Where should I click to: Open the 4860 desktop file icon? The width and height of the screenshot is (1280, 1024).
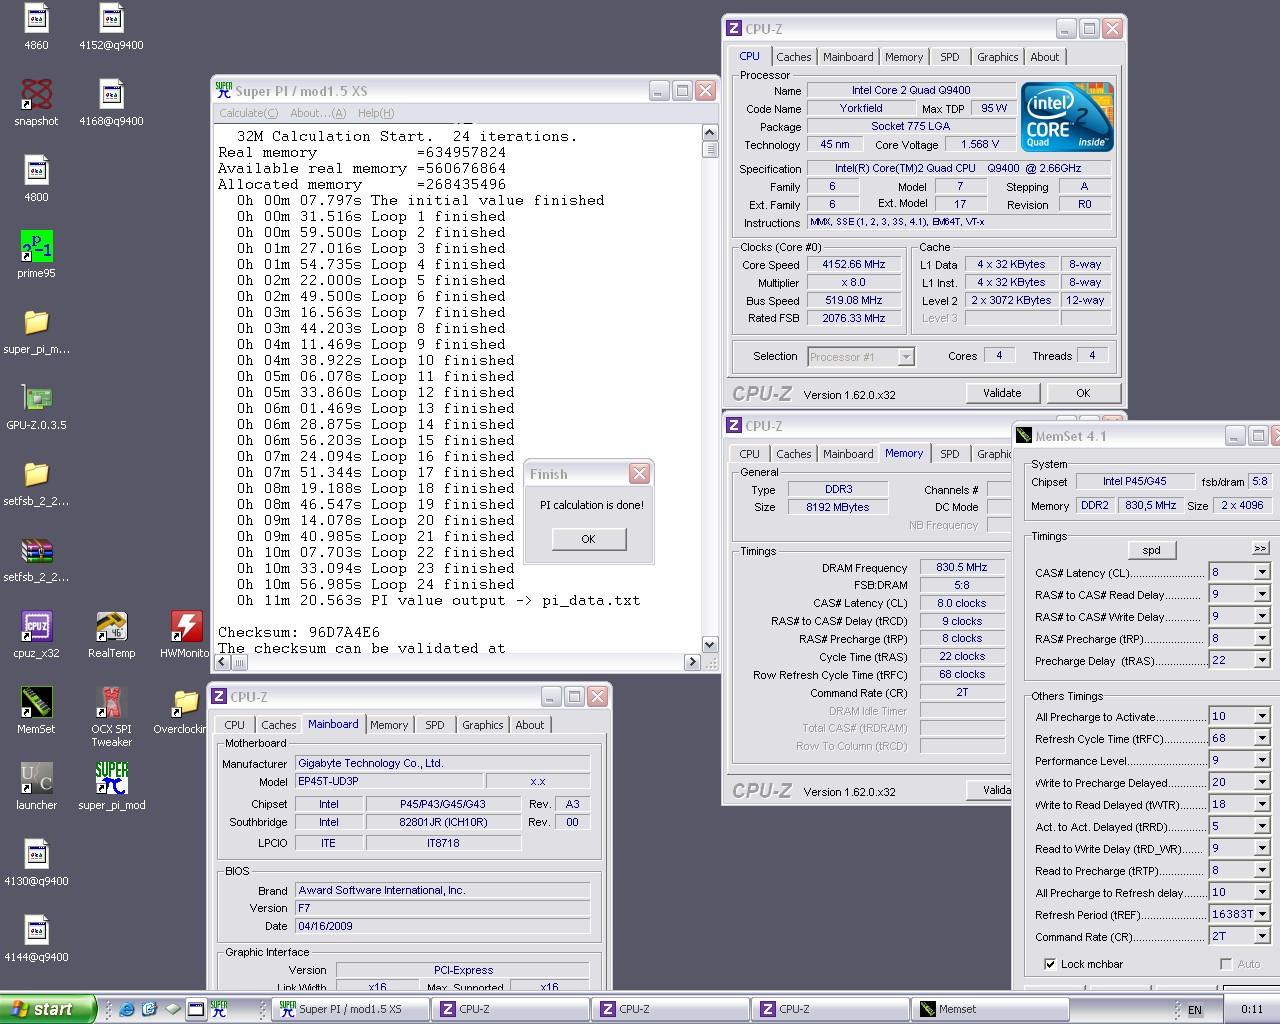click(x=36, y=20)
